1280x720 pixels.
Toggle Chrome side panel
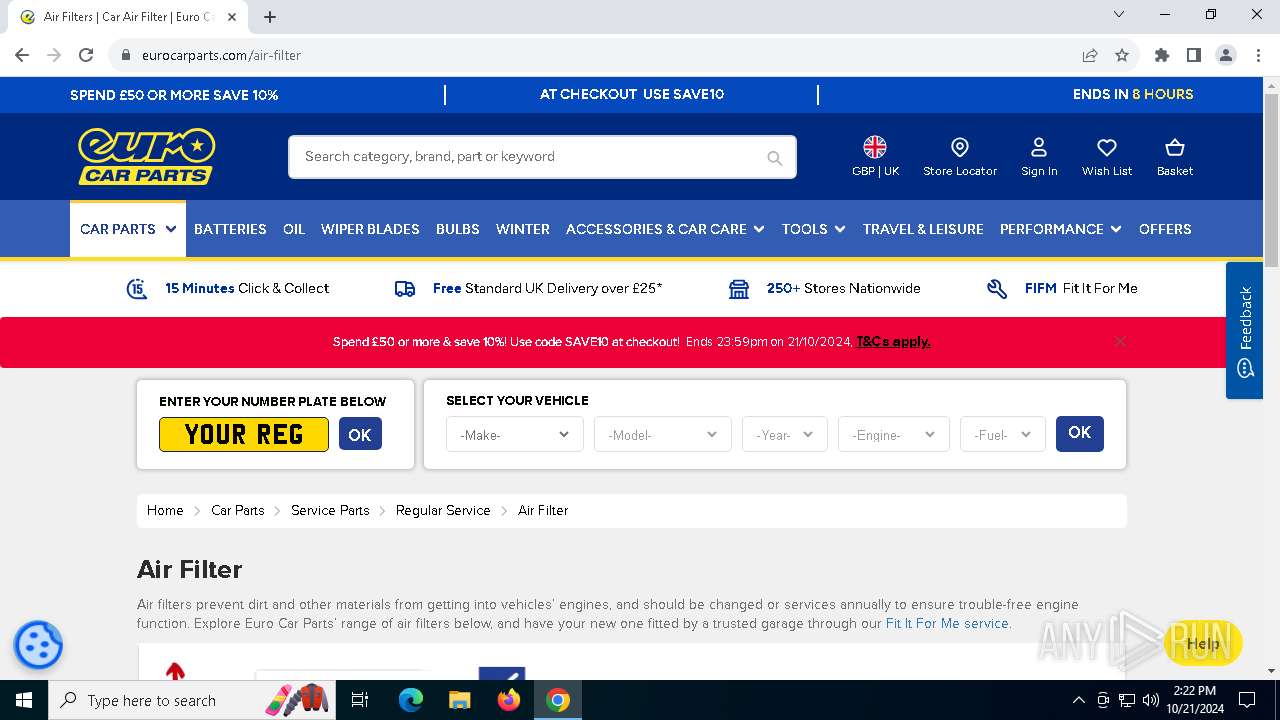[x=1194, y=55]
